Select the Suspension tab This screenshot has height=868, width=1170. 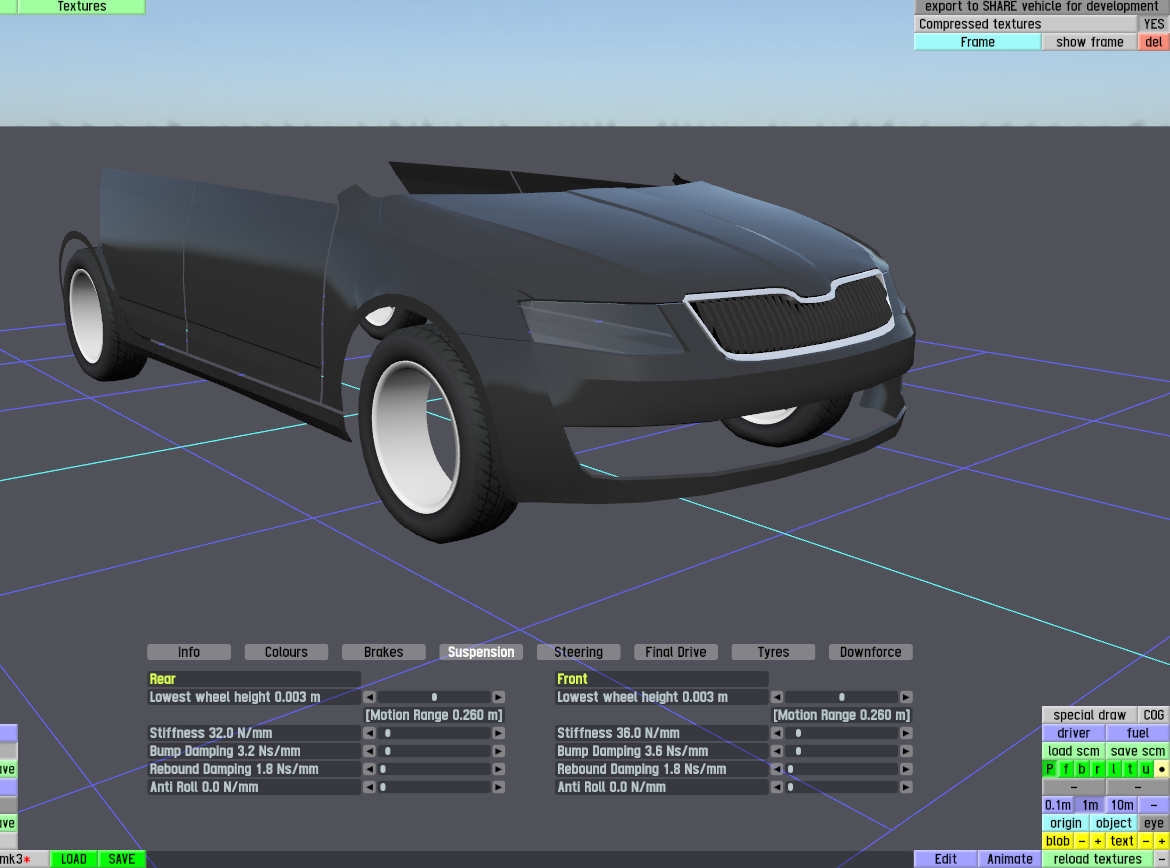[481, 652]
